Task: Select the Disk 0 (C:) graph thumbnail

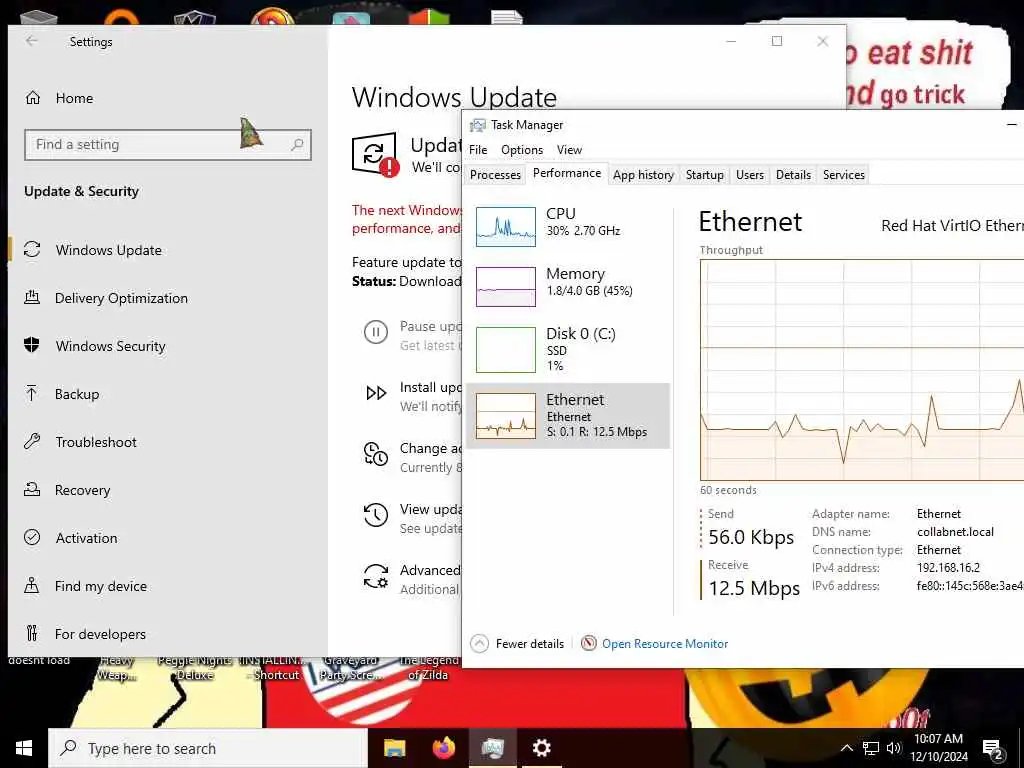Action: pyautogui.click(x=505, y=349)
